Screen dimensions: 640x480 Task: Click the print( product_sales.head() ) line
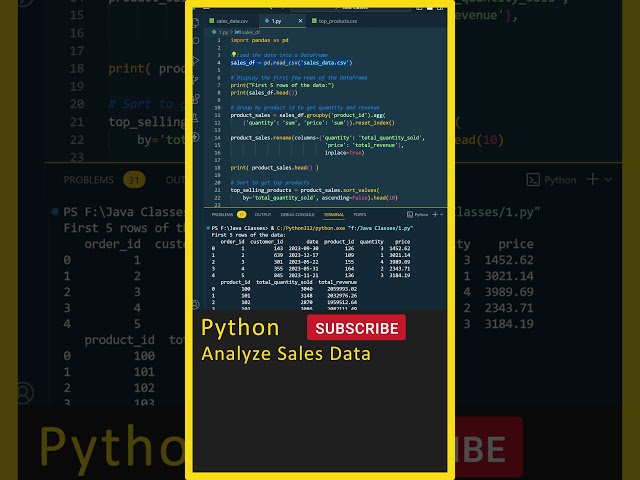pos(274,168)
